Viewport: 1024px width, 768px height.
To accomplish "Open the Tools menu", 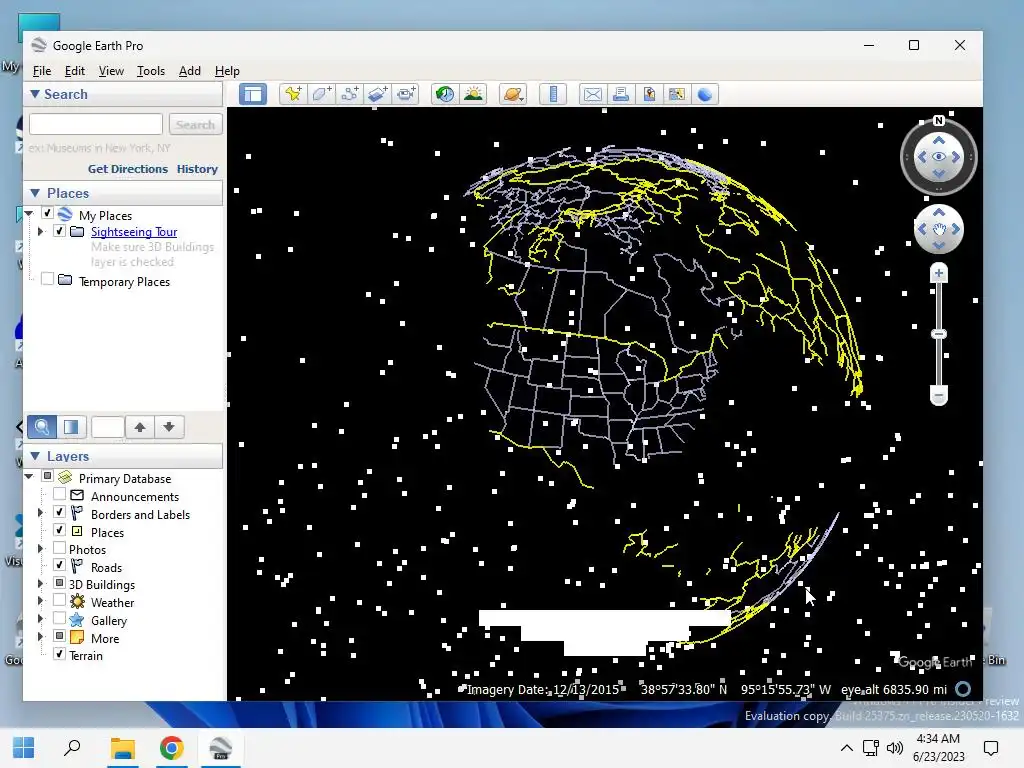I will [151, 71].
